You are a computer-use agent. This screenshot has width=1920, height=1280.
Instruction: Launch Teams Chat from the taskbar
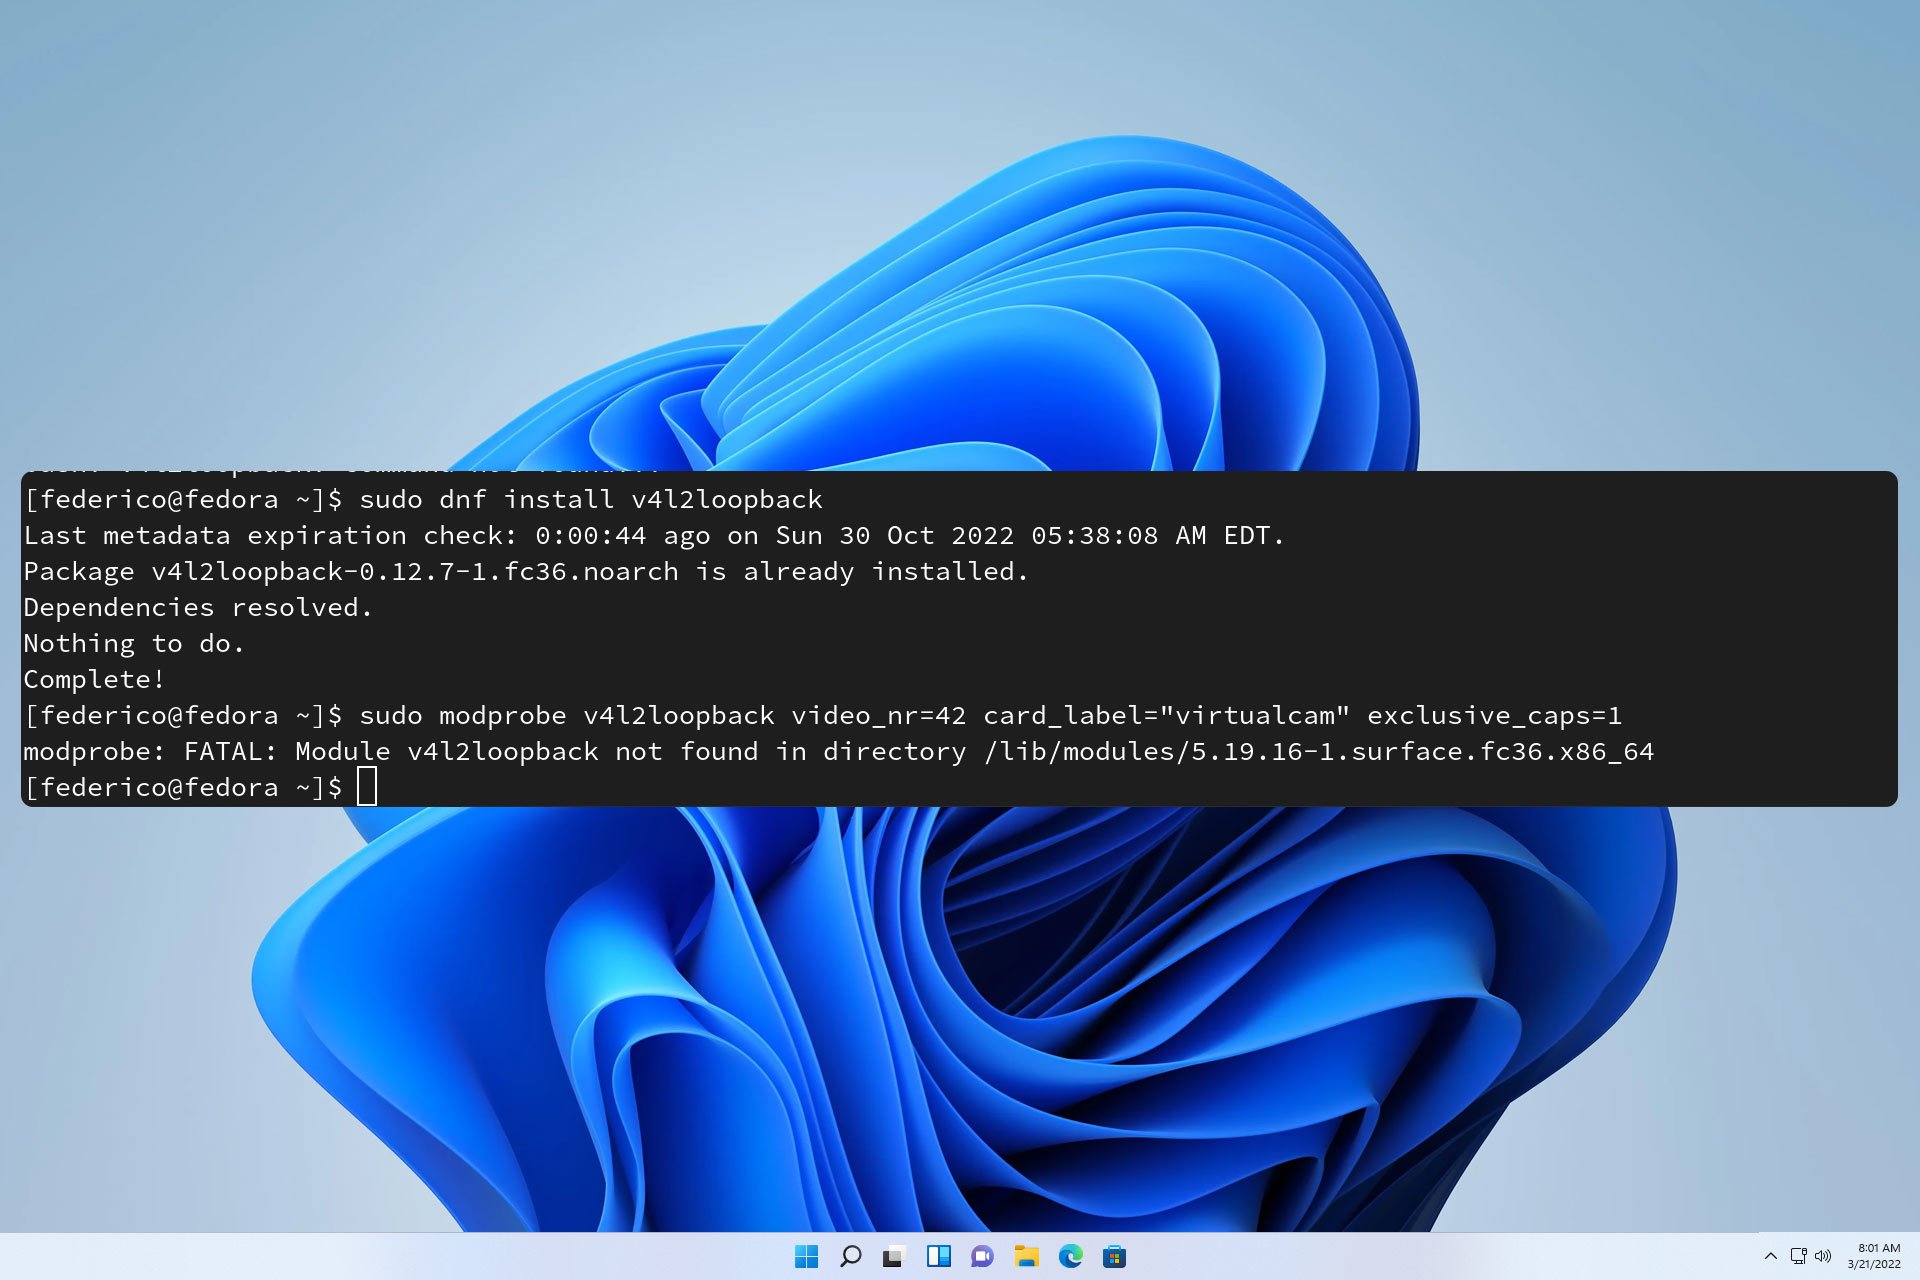(984, 1256)
